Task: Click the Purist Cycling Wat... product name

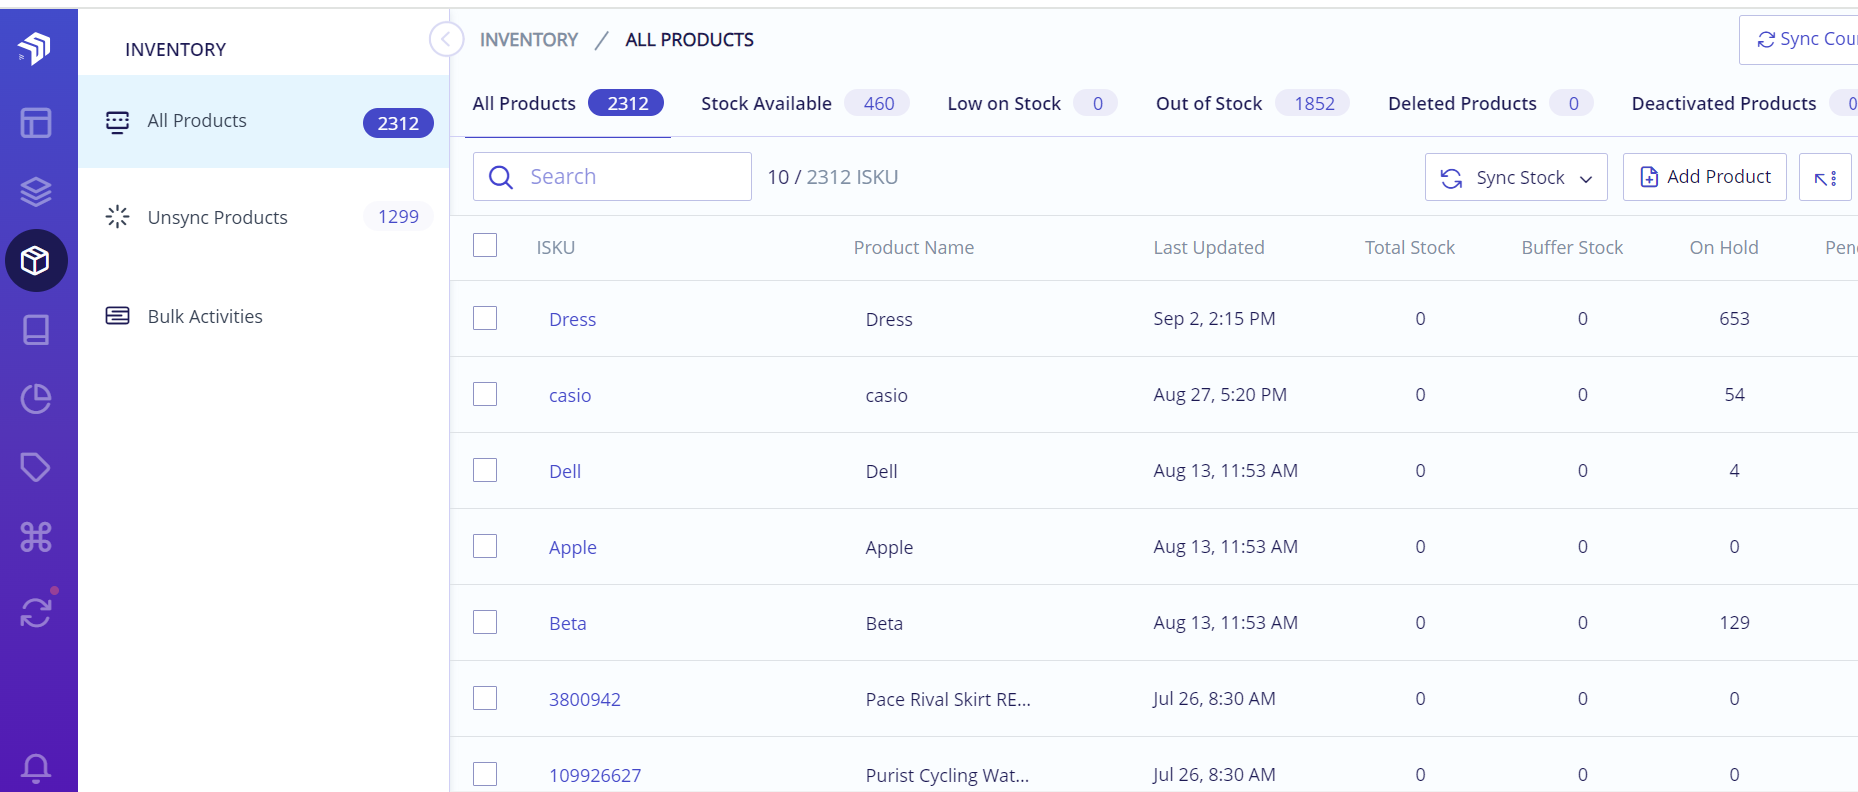Action: [947, 775]
